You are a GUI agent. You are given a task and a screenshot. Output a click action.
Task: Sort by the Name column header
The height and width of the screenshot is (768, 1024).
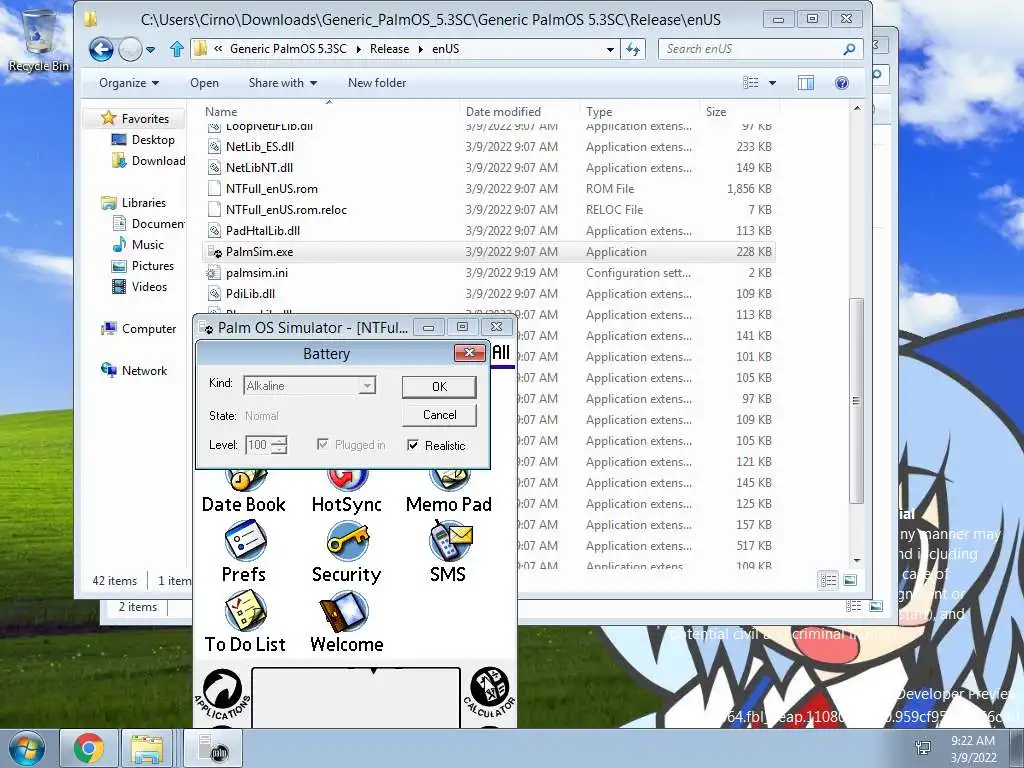tap(221, 112)
